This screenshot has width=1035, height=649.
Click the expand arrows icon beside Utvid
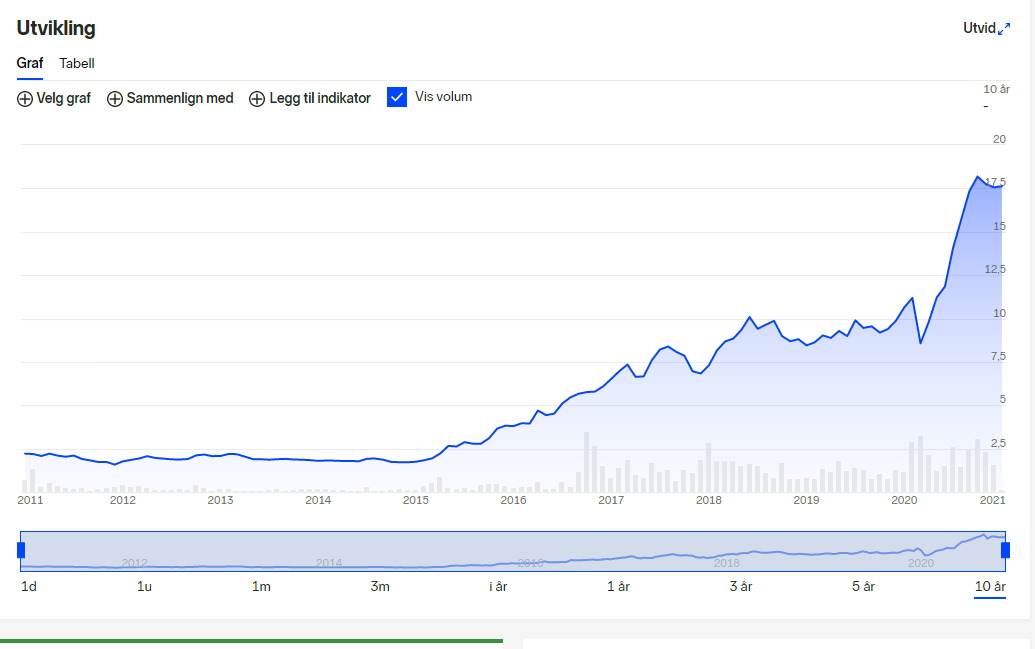(x=1004, y=29)
